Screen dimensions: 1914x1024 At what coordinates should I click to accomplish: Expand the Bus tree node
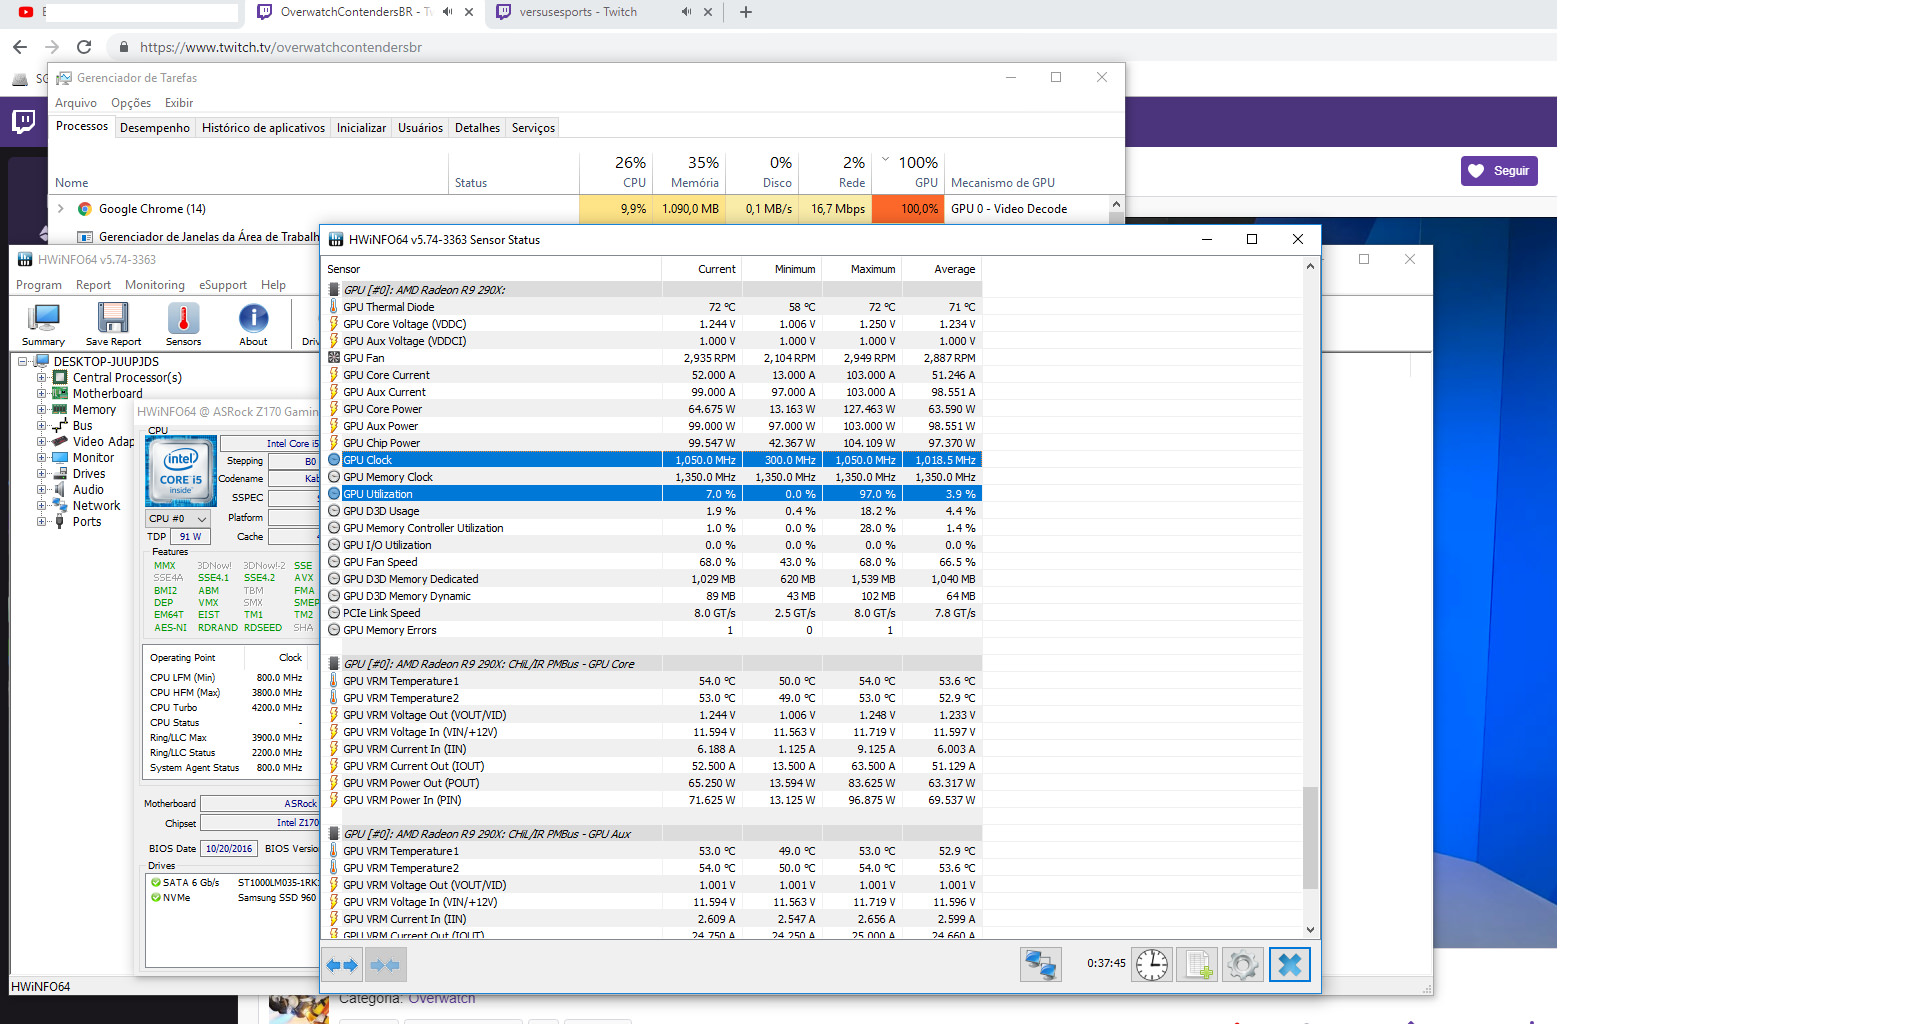point(42,426)
